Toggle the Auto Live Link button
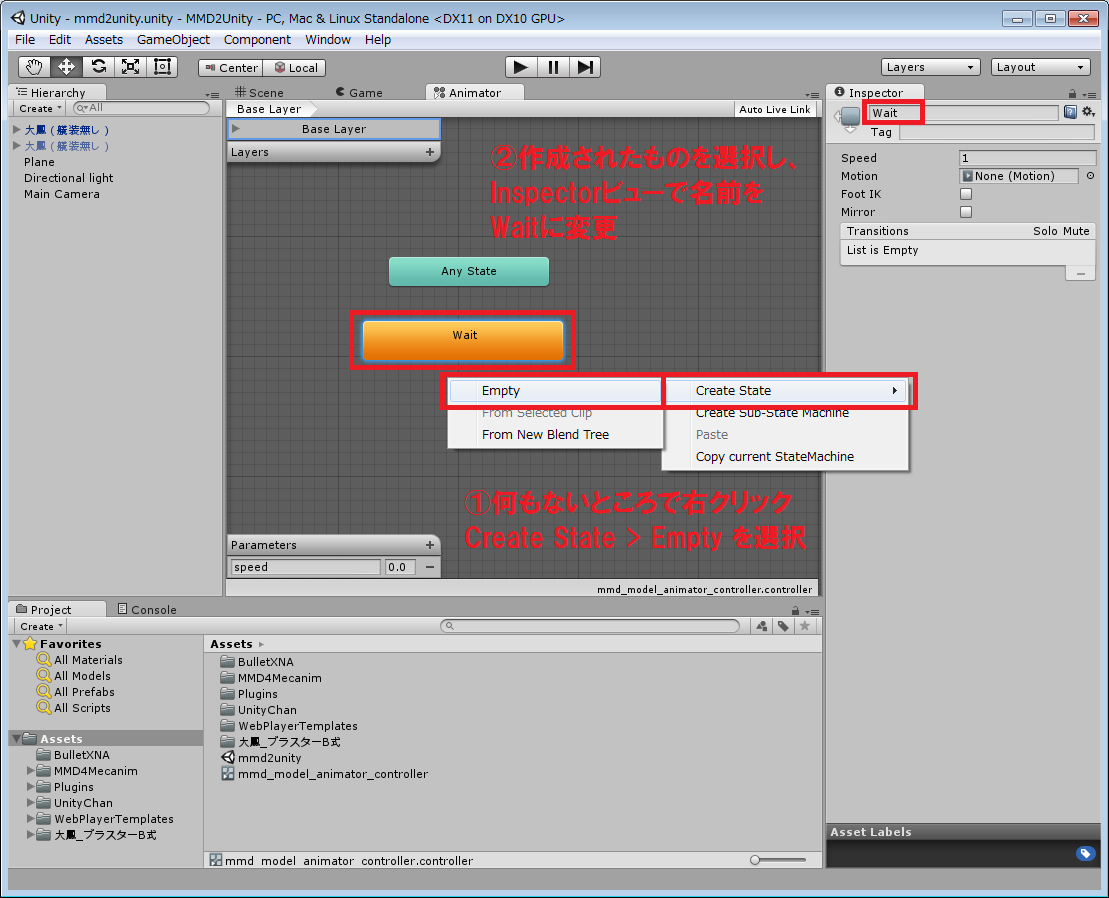 point(774,110)
